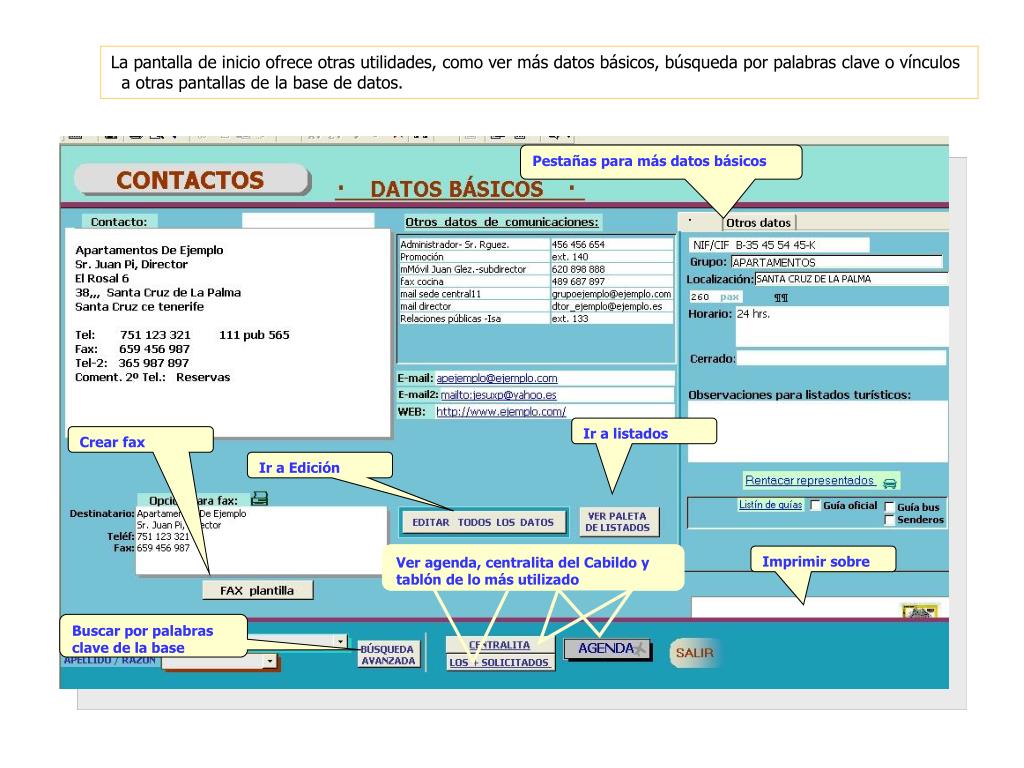Click the number 456 456 654

(611, 245)
